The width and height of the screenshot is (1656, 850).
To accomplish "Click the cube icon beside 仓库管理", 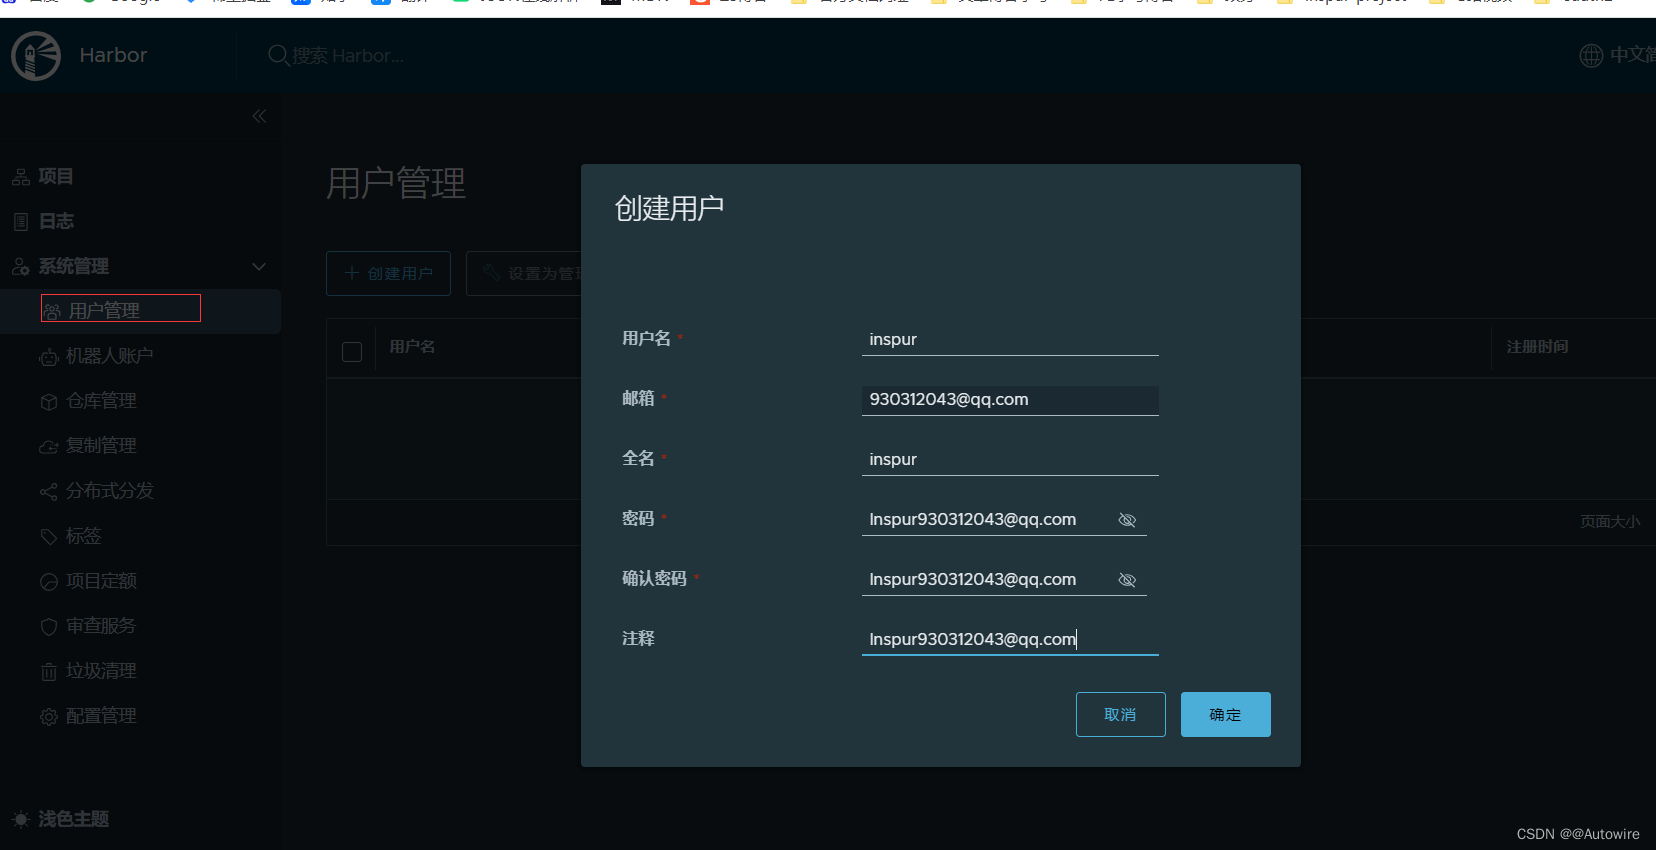I will click(x=48, y=402).
